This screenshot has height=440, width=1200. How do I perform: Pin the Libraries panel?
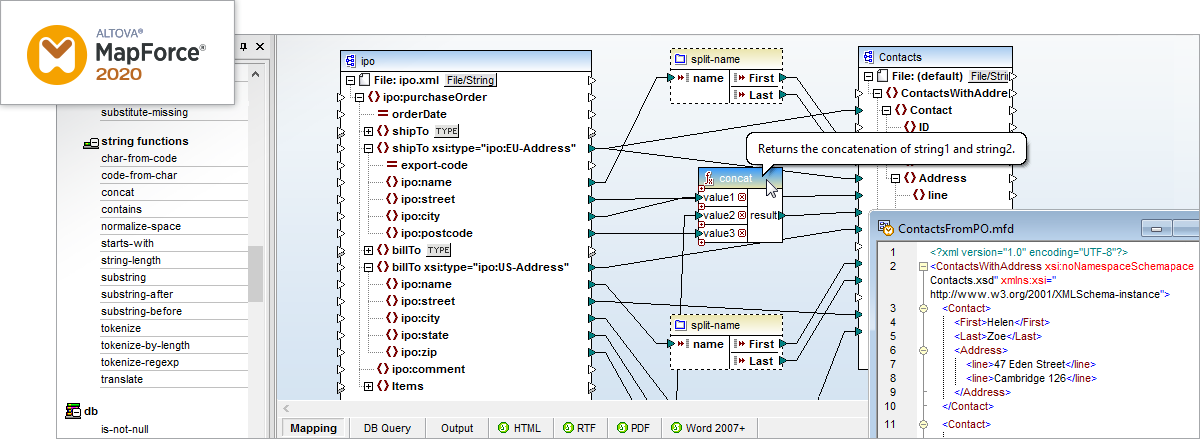(242, 47)
